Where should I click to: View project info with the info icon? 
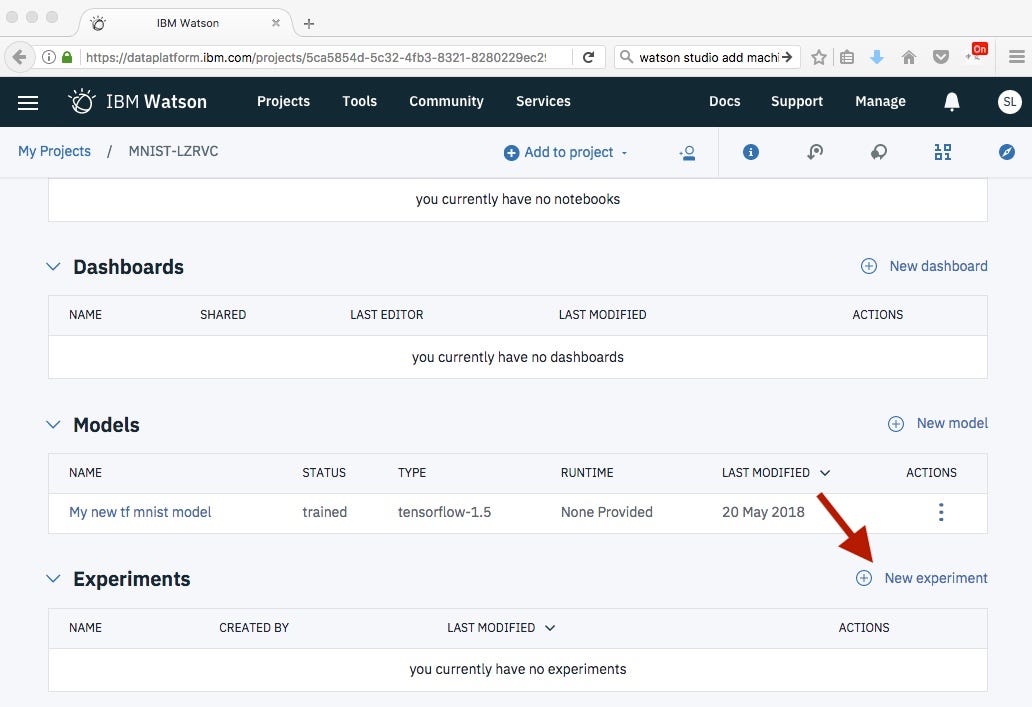pyautogui.click(x=751, y=152)
